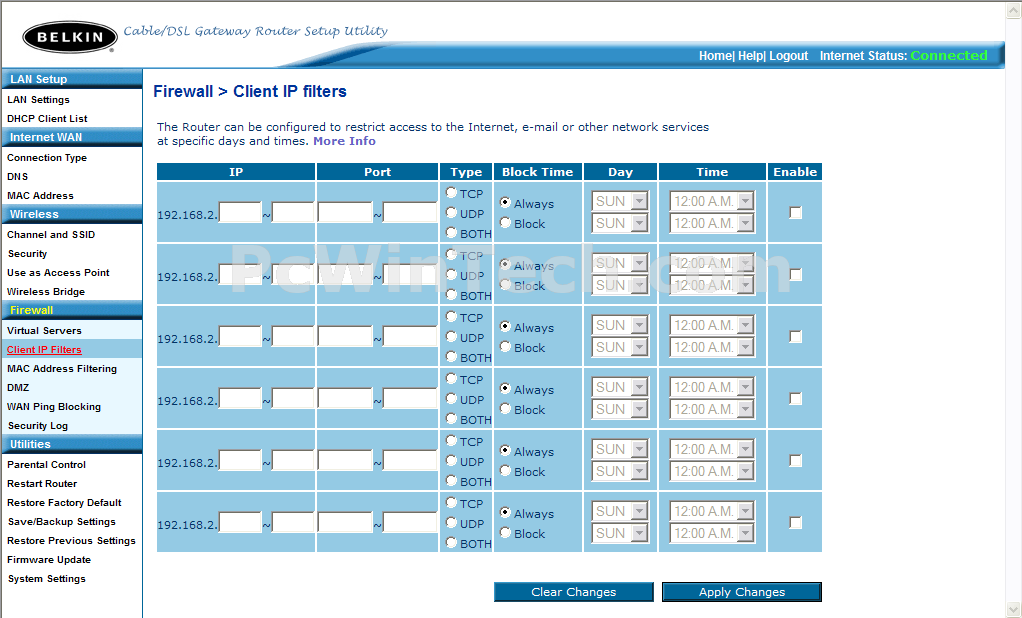
Task: Open WAN Ping Blocking page
Action: click(x=54, y=406)
